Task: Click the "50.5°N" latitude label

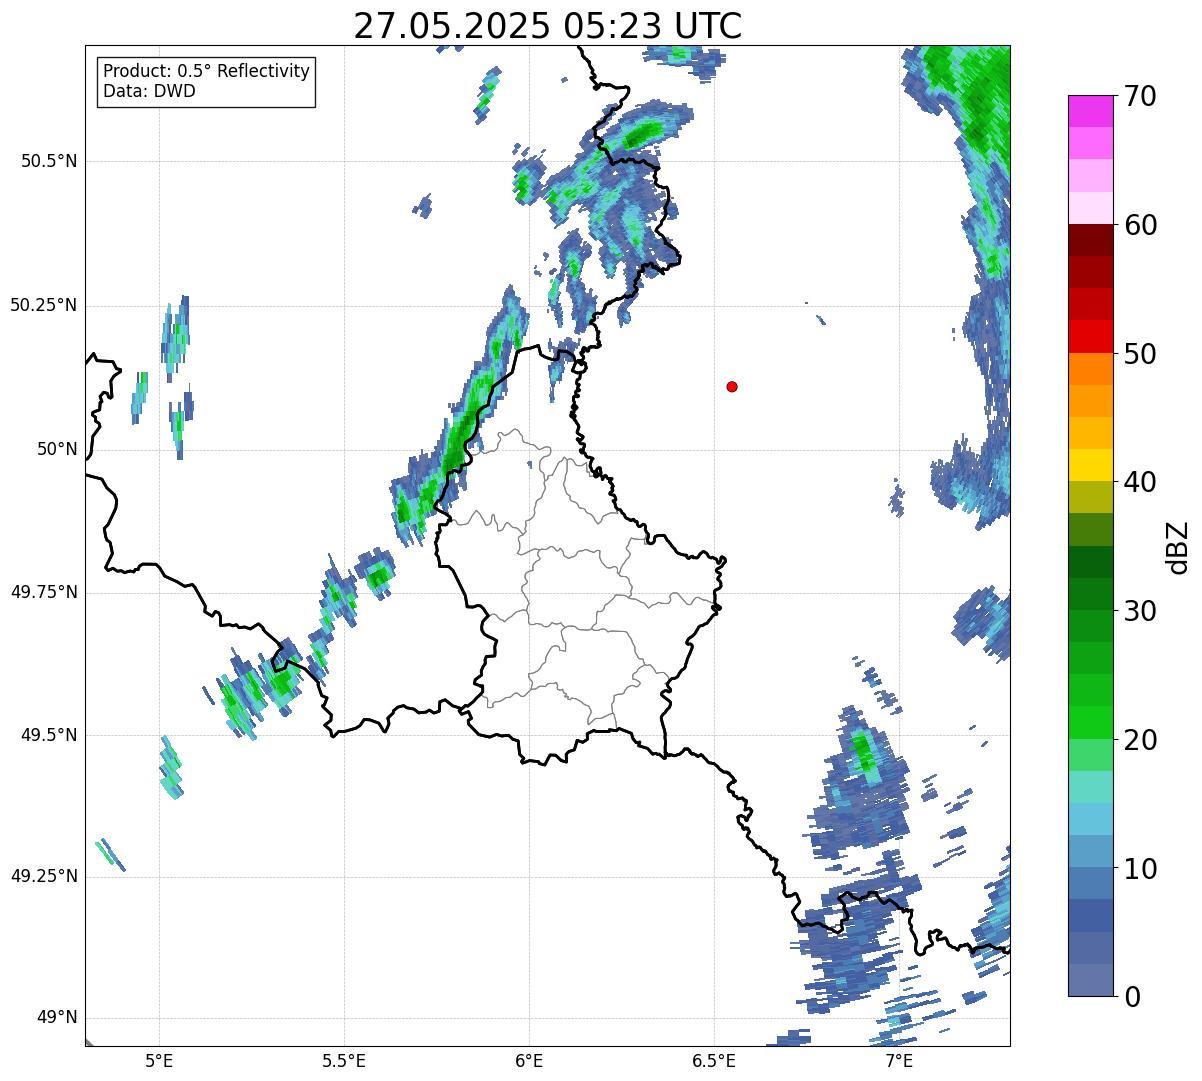Action: [49, 161]
